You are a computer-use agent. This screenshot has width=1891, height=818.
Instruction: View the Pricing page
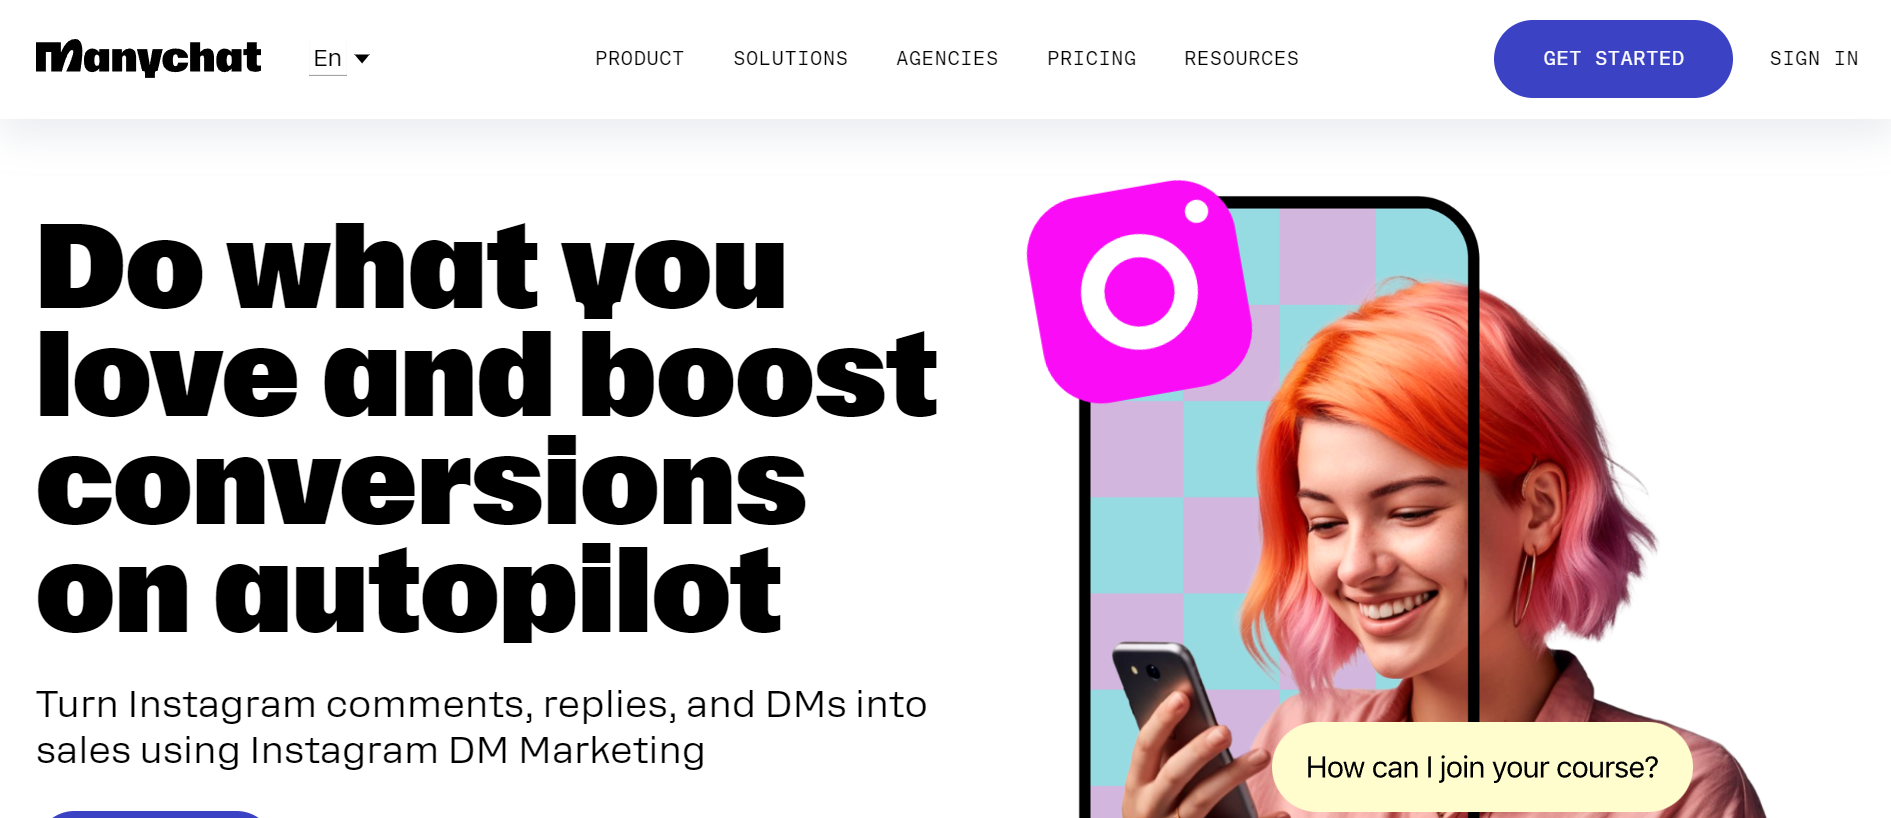(1091, 59)
